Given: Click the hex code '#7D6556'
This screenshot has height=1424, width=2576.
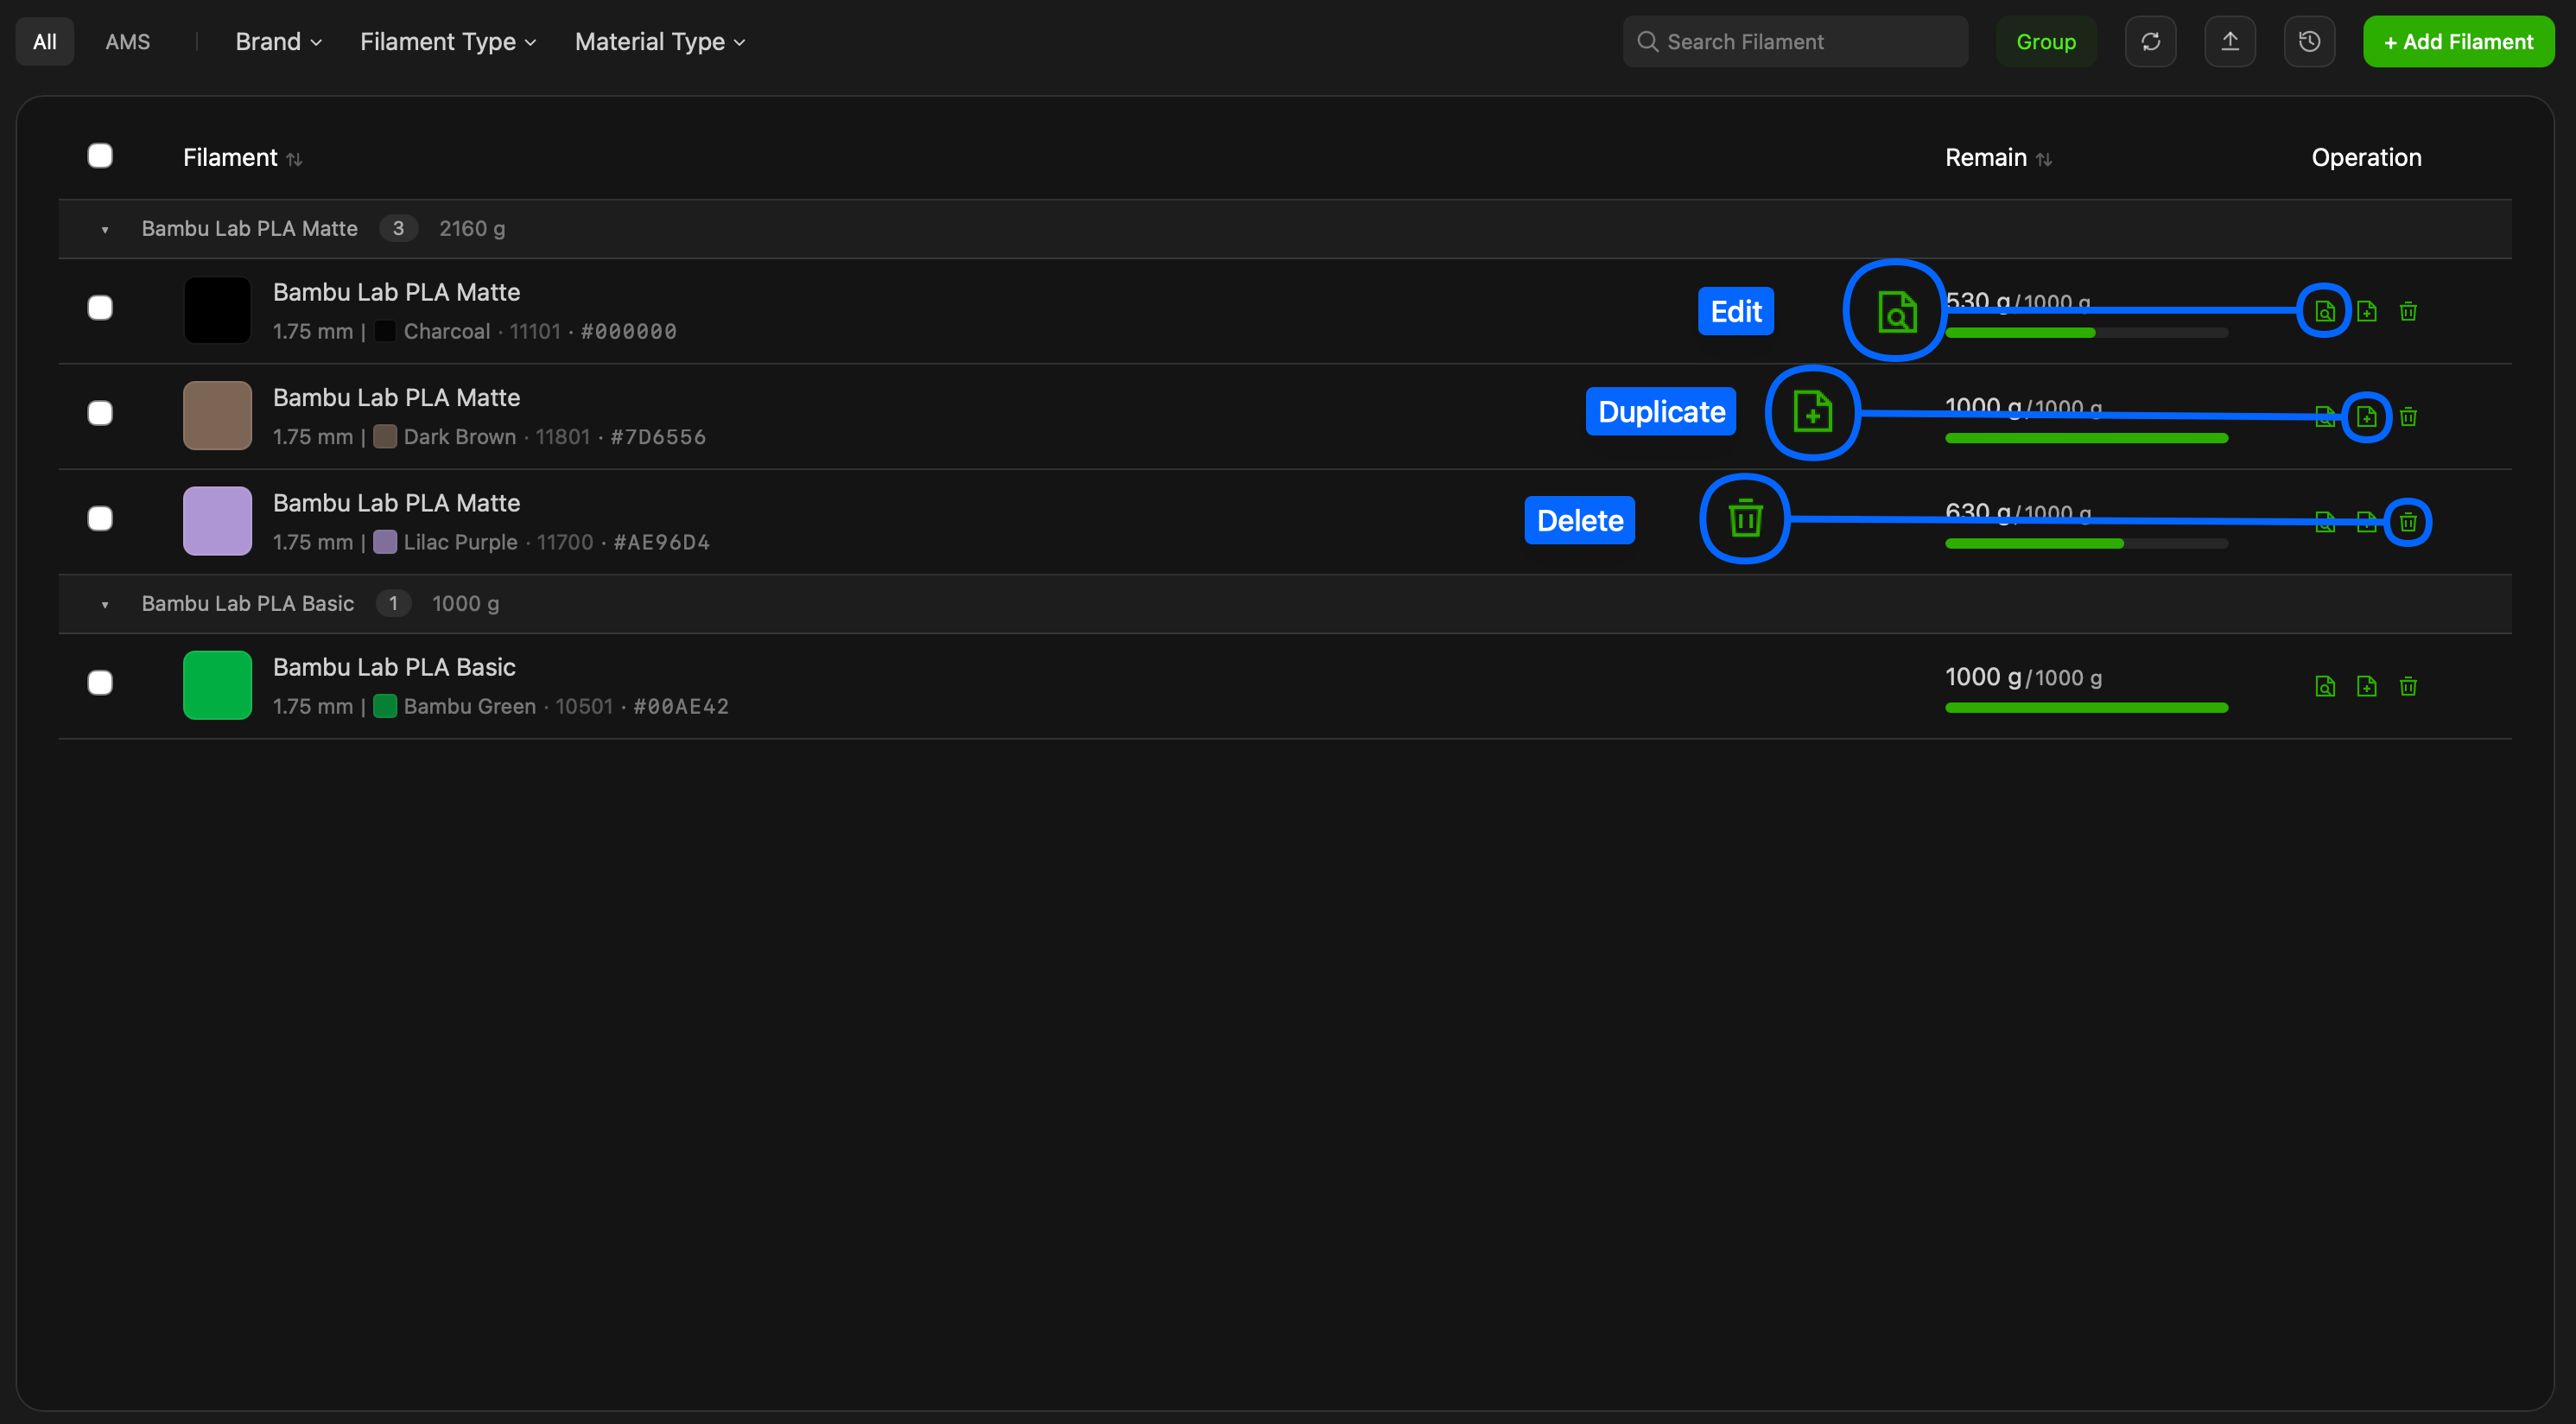Looking at the screenshot, I should [658, 436].
